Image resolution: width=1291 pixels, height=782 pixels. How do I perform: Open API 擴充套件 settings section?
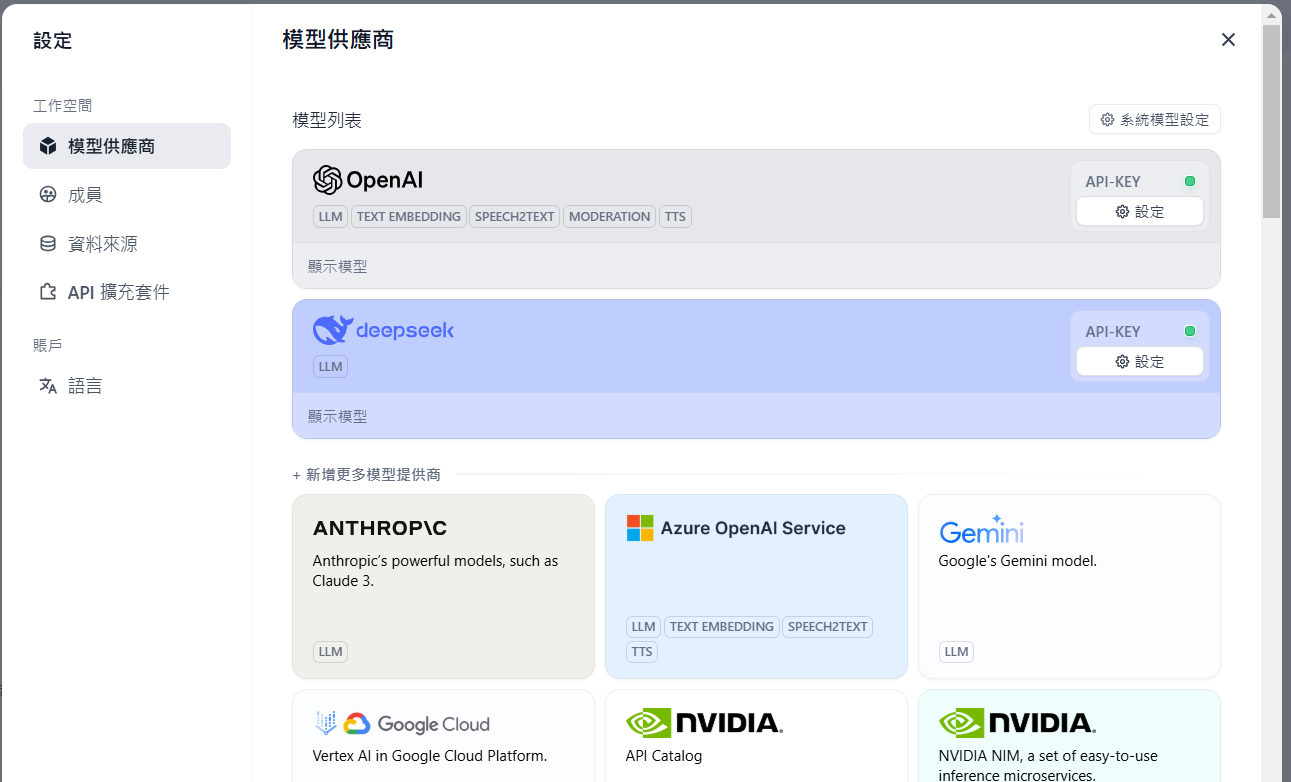click(127, 292)
